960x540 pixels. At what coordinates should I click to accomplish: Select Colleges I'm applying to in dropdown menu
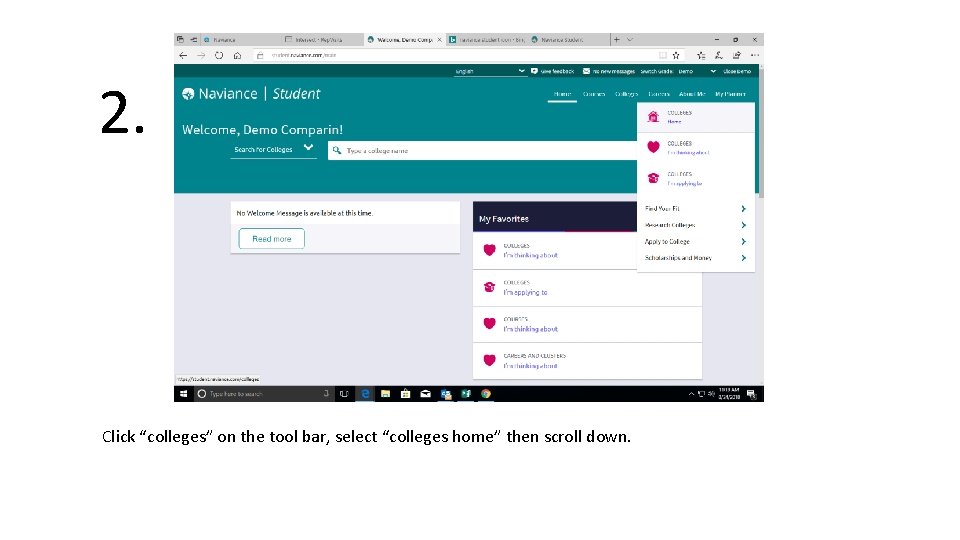(696, 178)
